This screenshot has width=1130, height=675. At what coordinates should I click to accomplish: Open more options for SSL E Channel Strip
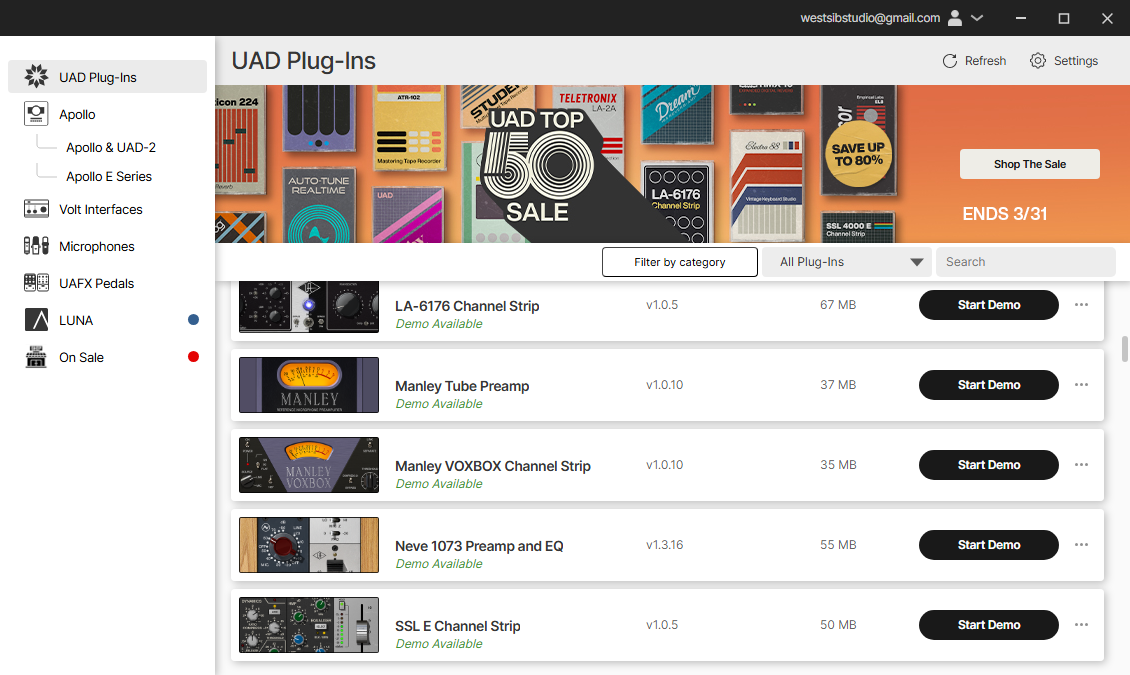pos(1081,625)
